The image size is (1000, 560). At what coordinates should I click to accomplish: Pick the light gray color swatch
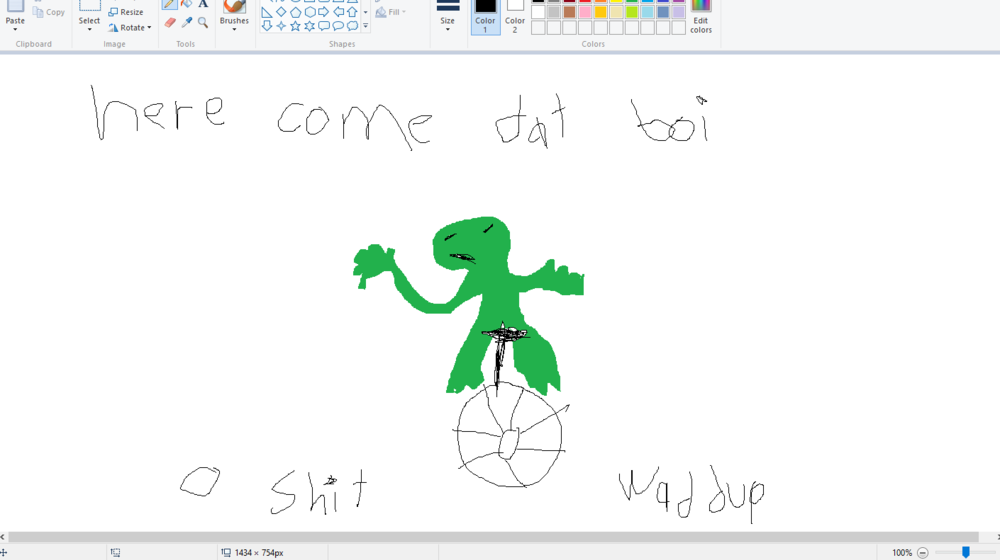(x=554, y=12)
